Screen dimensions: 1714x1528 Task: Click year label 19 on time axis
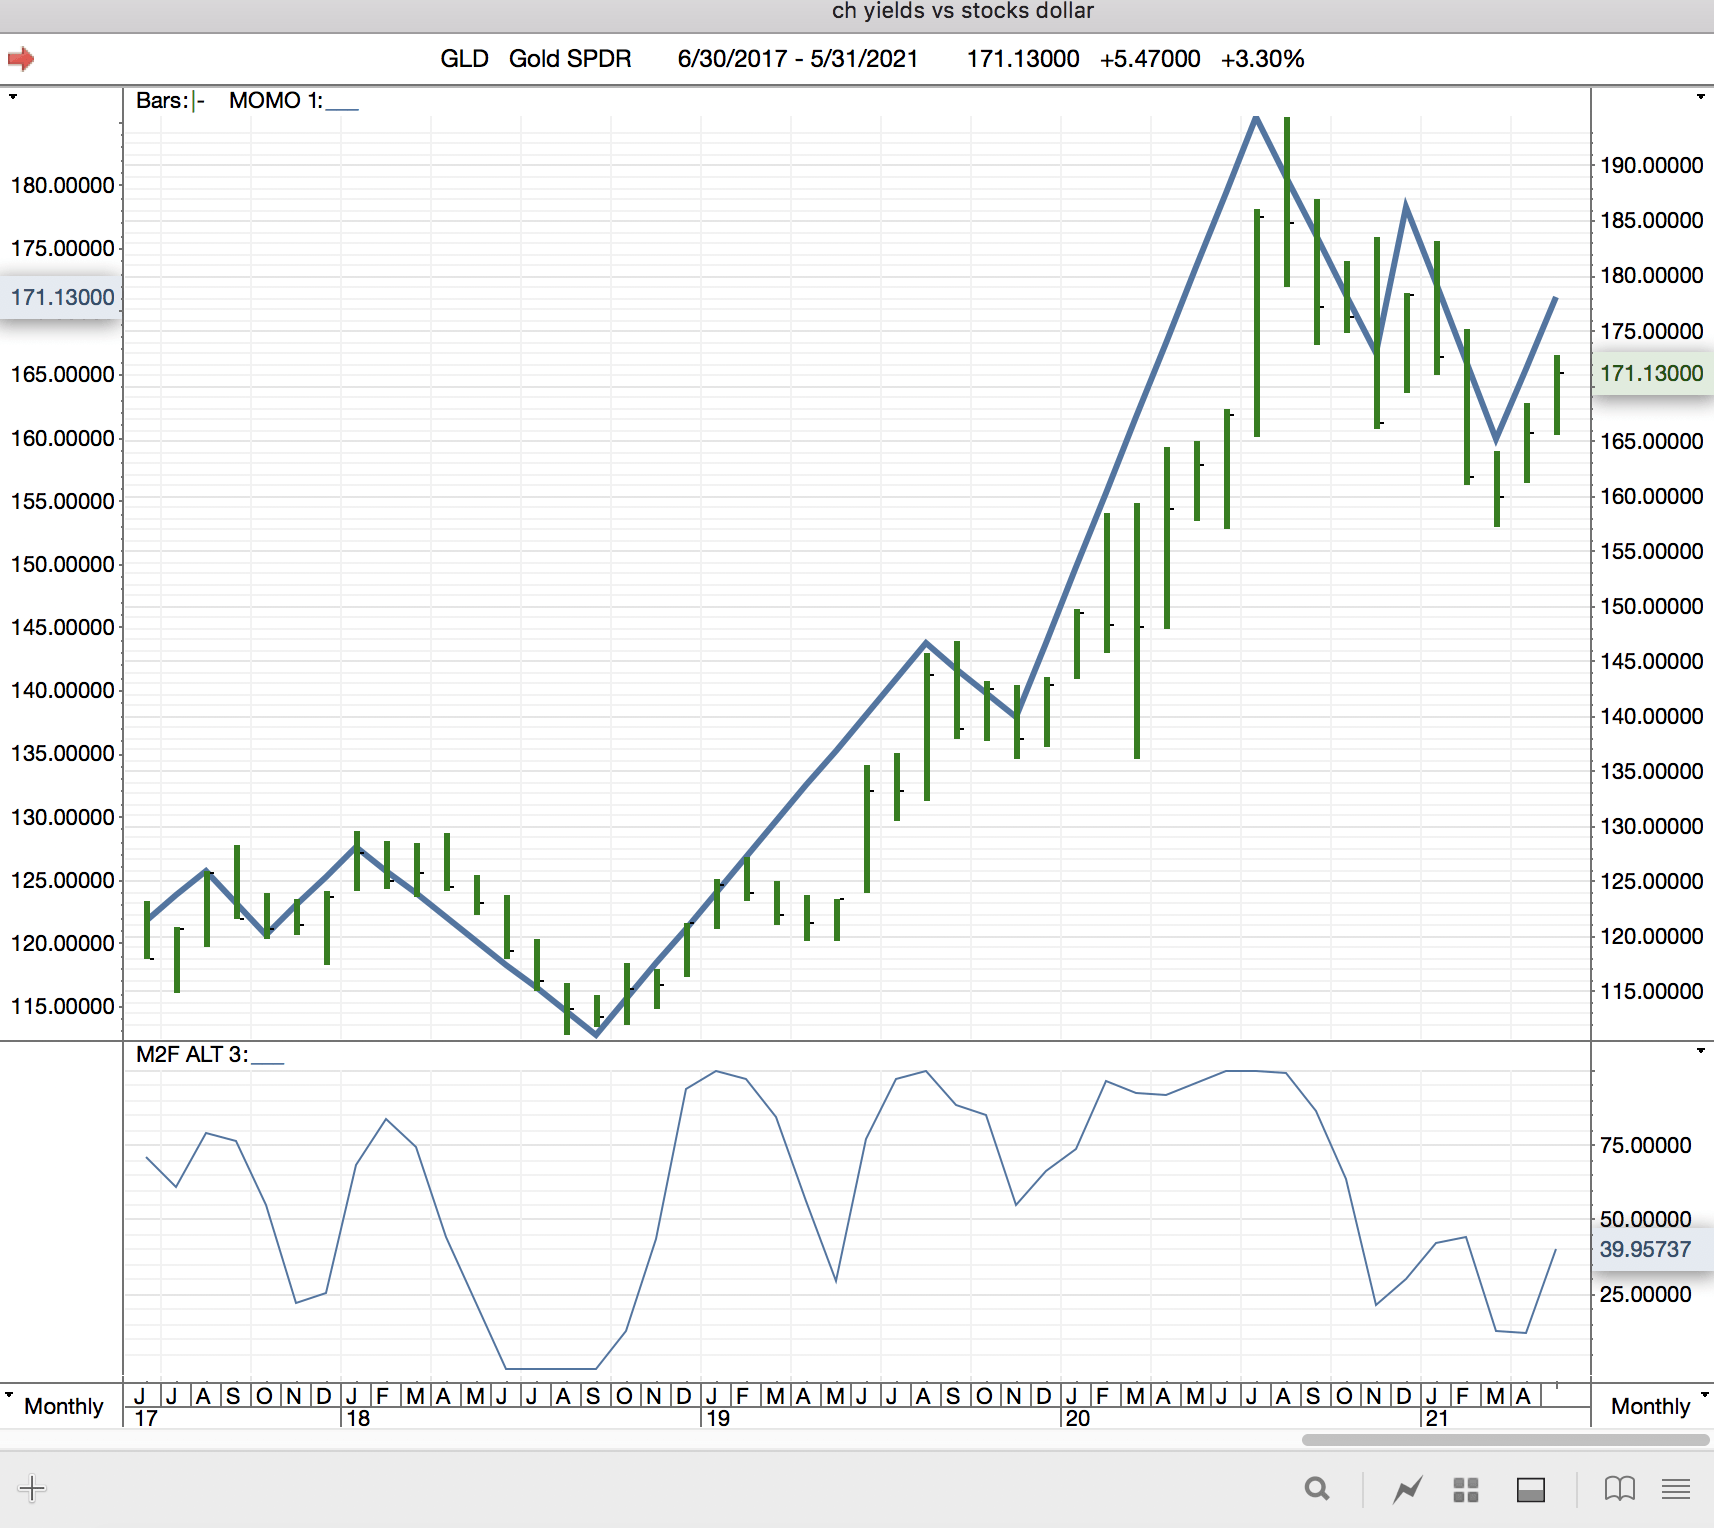pos(718,1418)
